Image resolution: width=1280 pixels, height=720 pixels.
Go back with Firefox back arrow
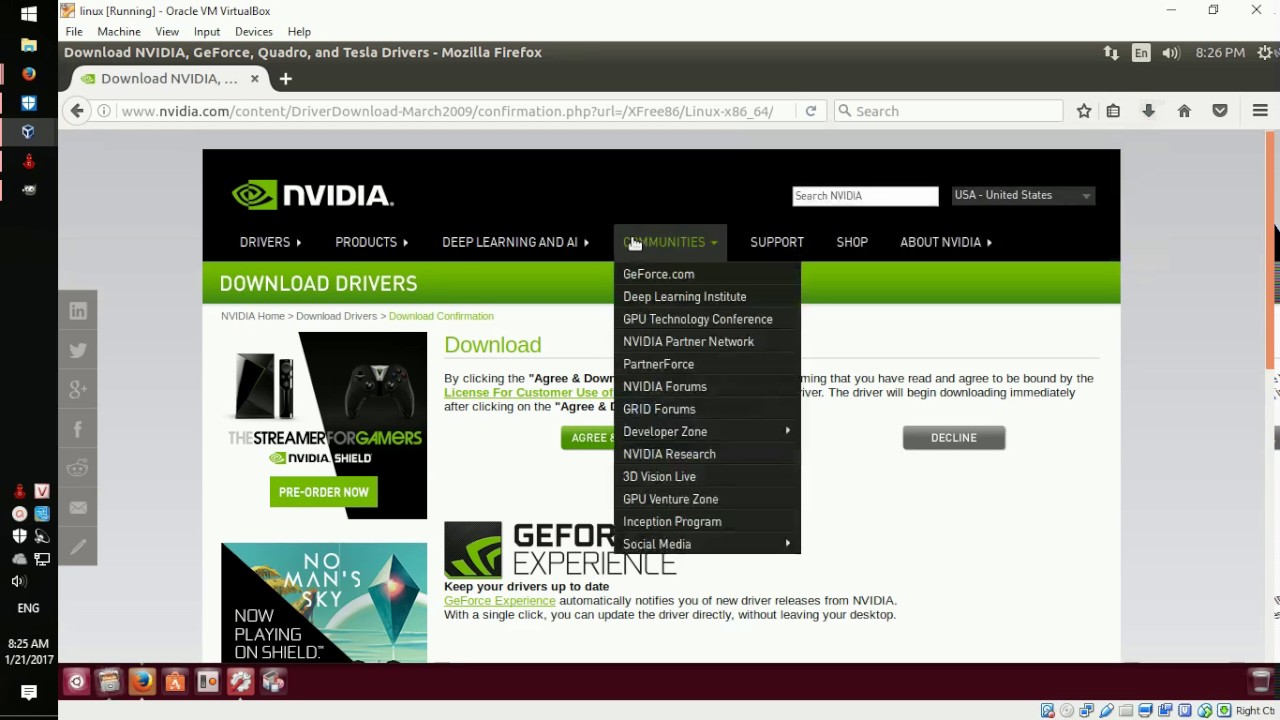coord(77,111)
